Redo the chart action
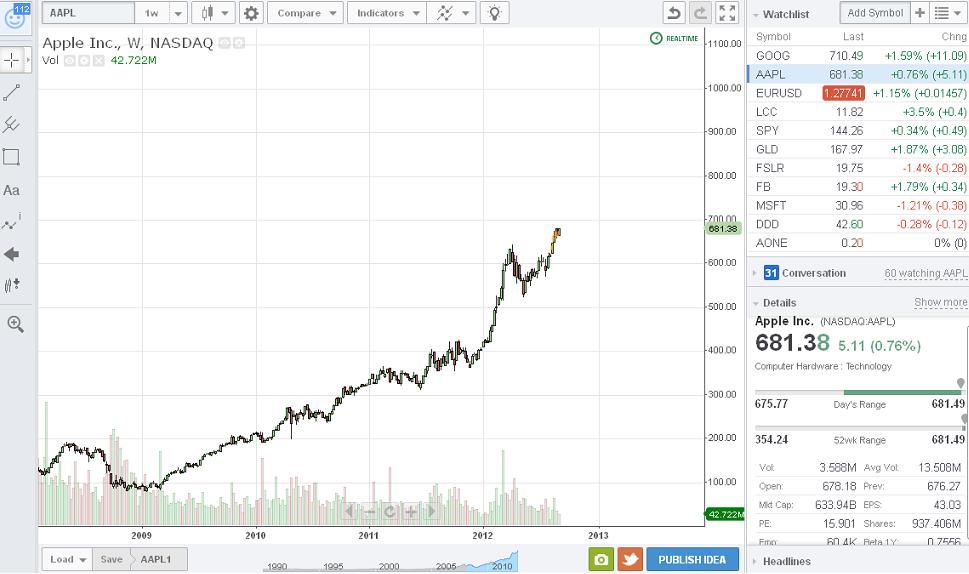969x574 pixels. 700,13
